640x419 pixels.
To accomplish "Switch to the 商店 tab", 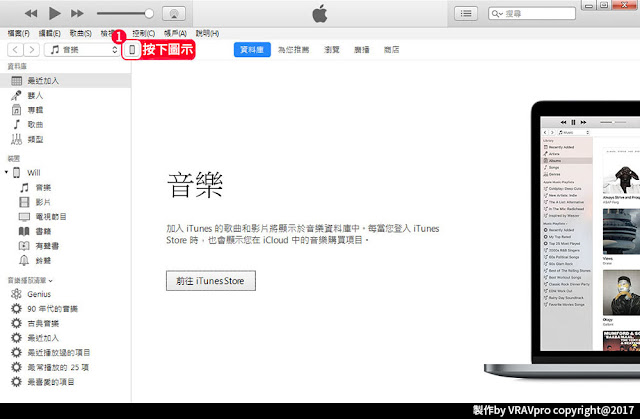I will click(x=391, y=50).
